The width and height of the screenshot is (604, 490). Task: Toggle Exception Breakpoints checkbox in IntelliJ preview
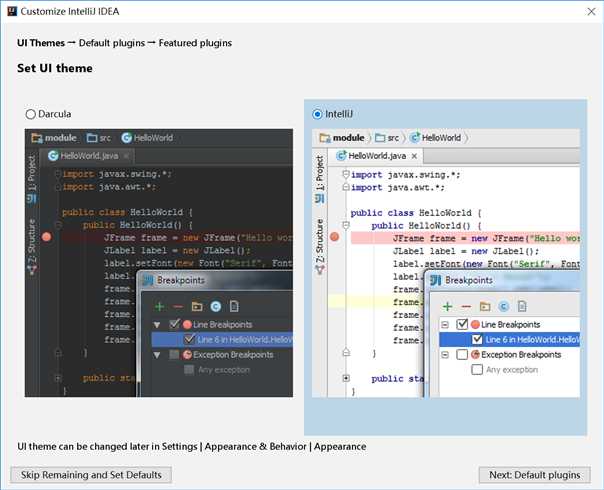point(462,354)
